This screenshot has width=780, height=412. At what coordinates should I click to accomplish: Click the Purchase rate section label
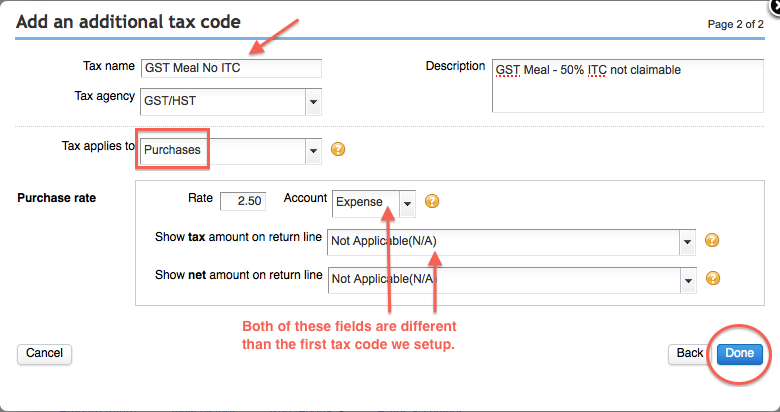(x=57, y=198)
